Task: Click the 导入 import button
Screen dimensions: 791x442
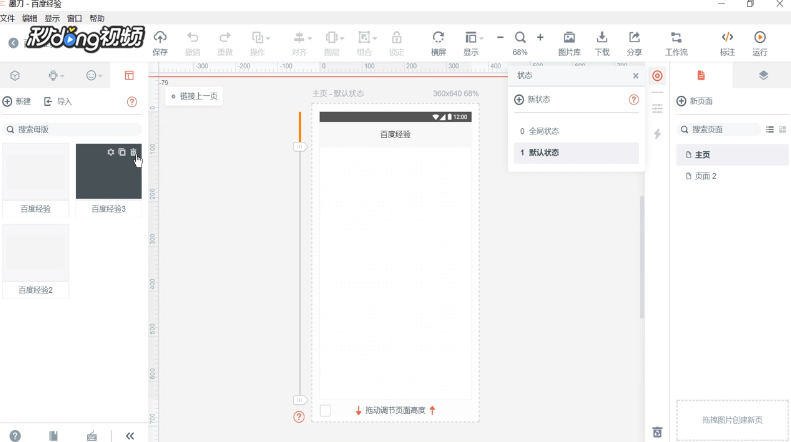Action: (58, 102)
